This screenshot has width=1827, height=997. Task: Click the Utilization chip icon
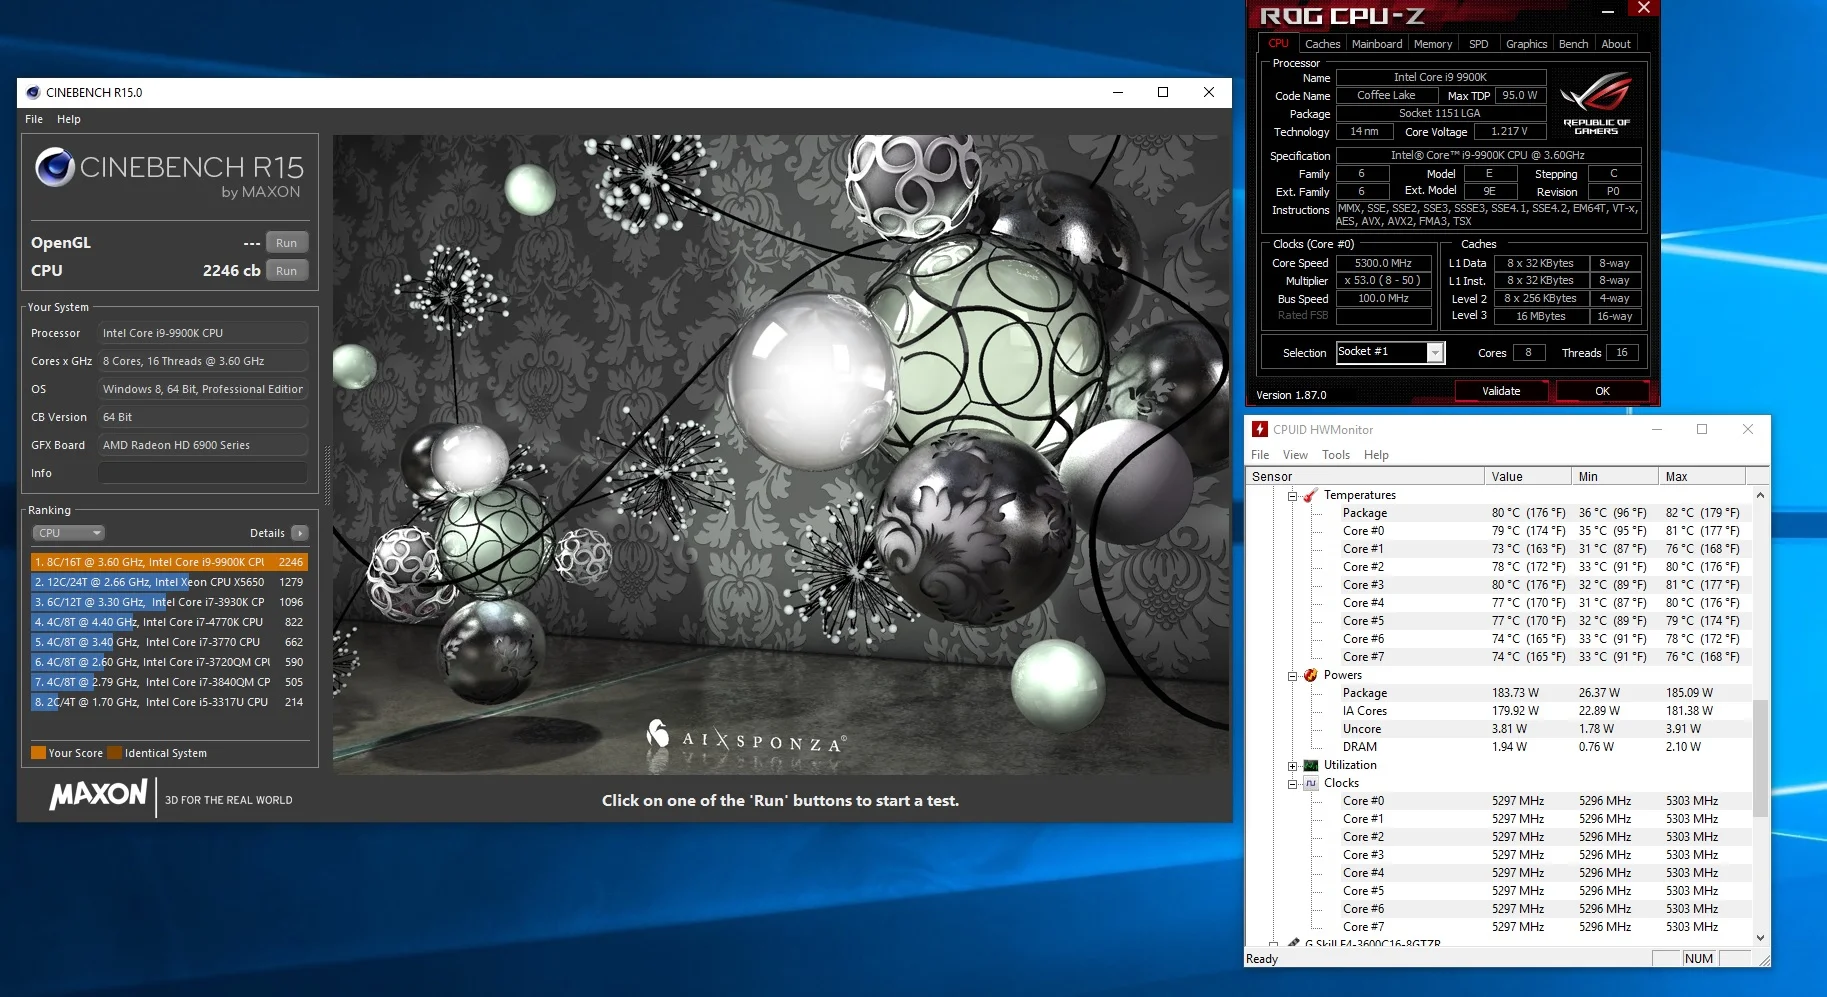coord(1310,765)
